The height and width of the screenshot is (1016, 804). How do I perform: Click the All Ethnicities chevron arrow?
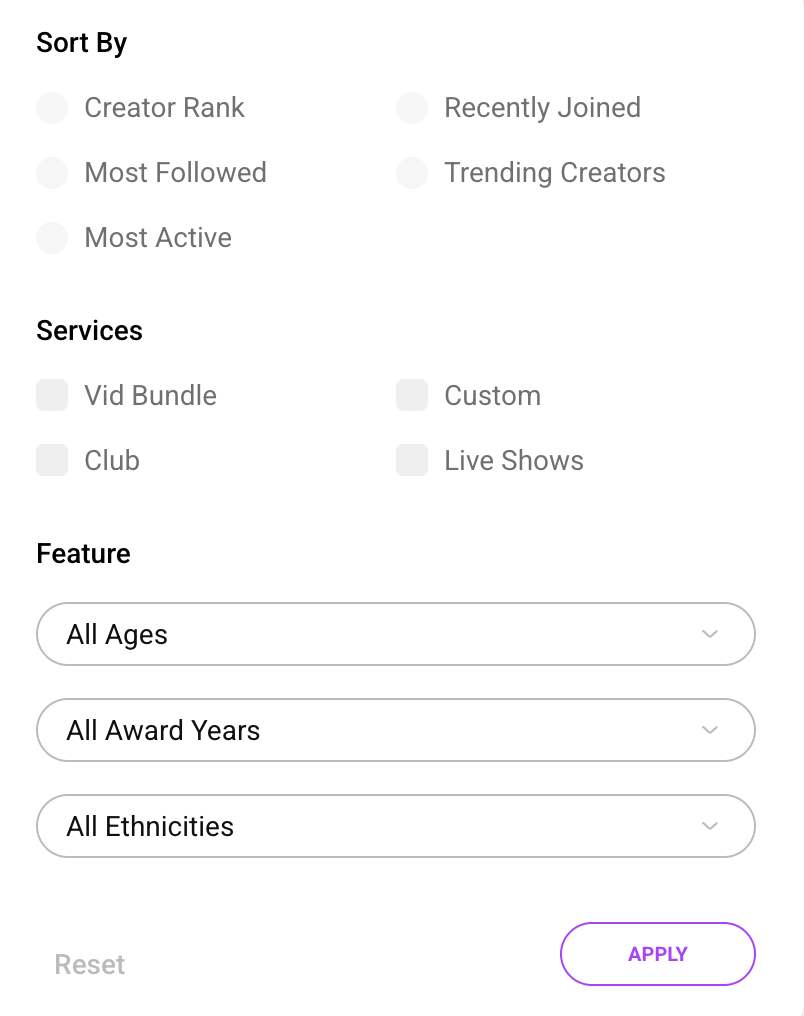[x=710, y=826]
